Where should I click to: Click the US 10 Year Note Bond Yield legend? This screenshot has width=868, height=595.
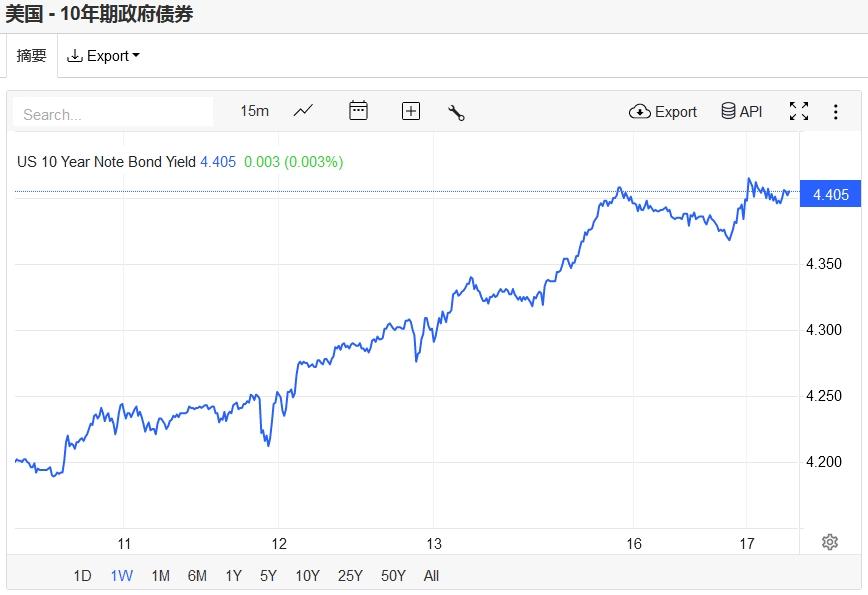pyautogui.click(x=106, y=162)
